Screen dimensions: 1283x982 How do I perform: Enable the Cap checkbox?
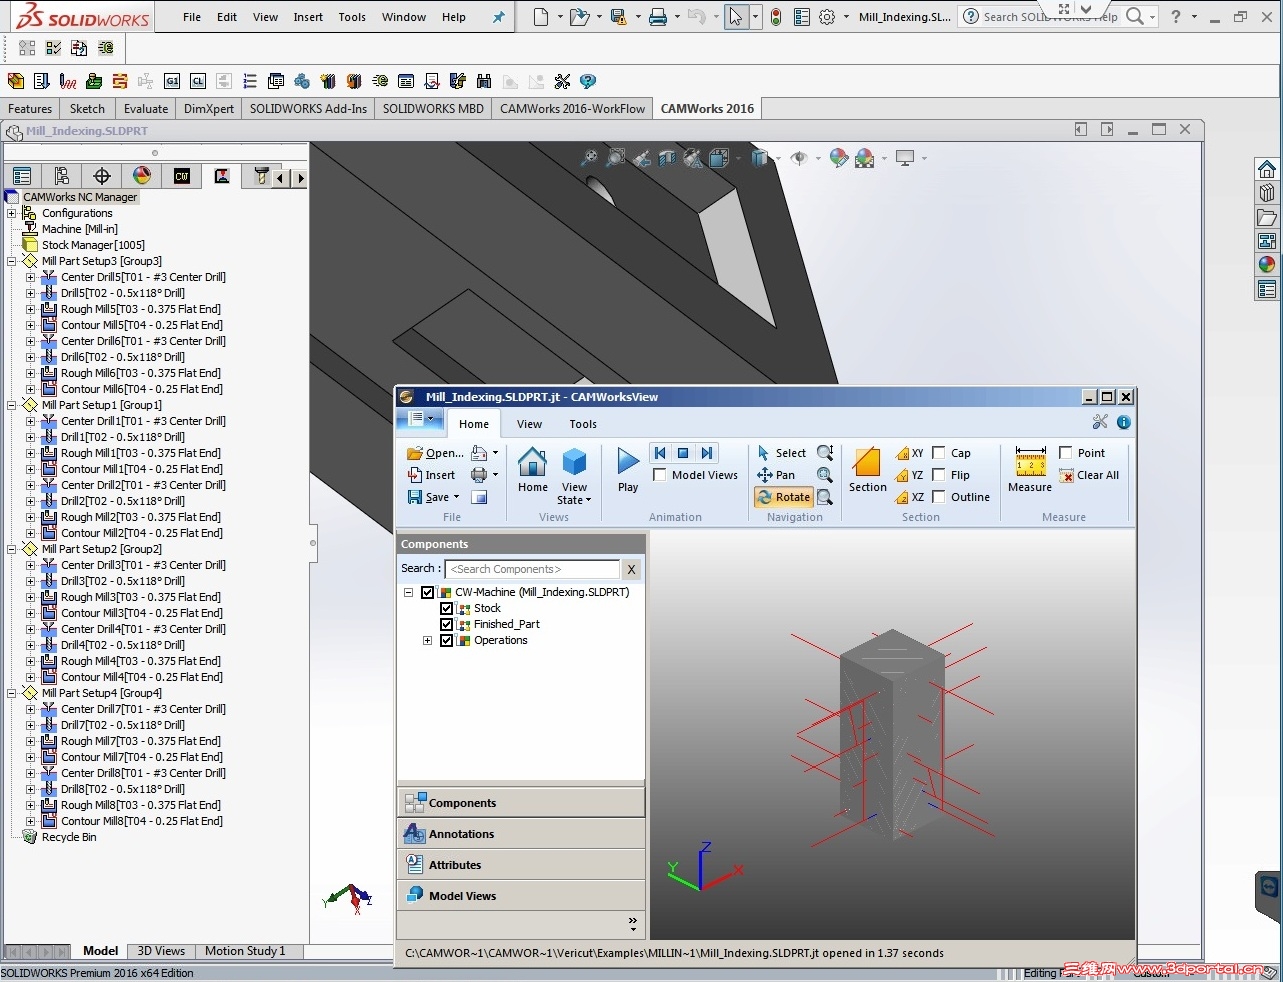coord(939,453)
